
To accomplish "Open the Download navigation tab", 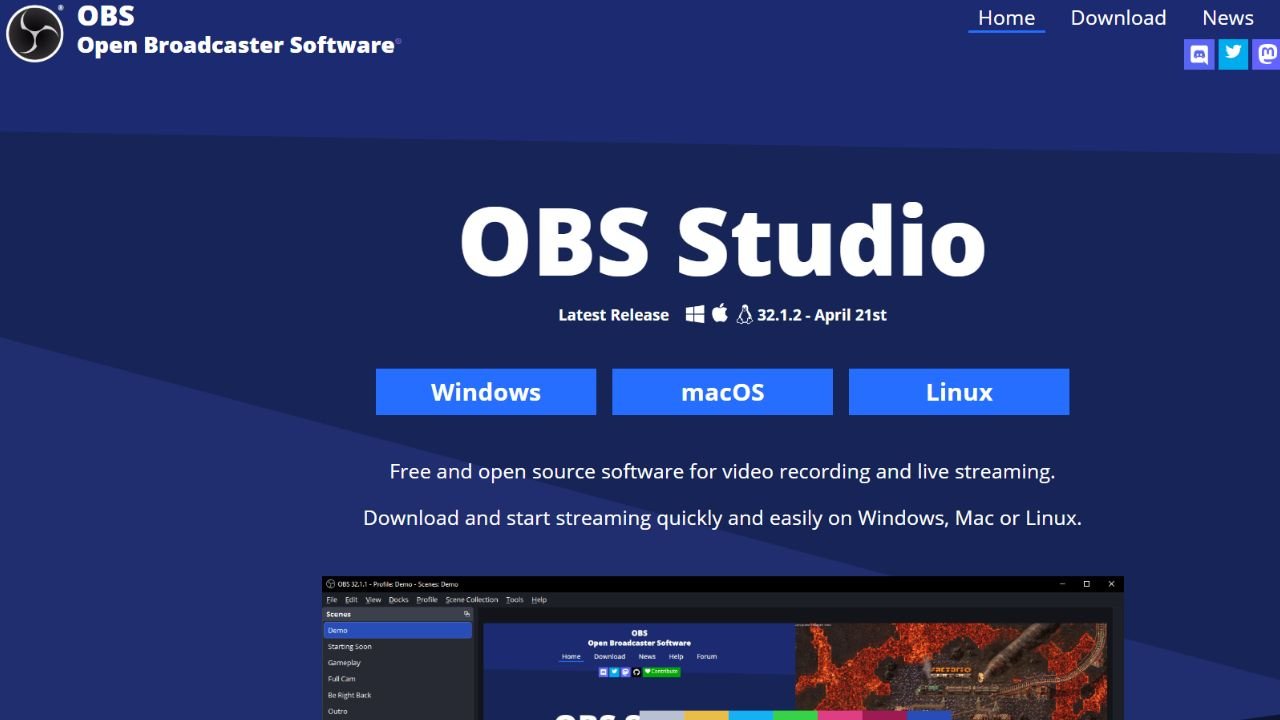I will [x=1118, y=18].
